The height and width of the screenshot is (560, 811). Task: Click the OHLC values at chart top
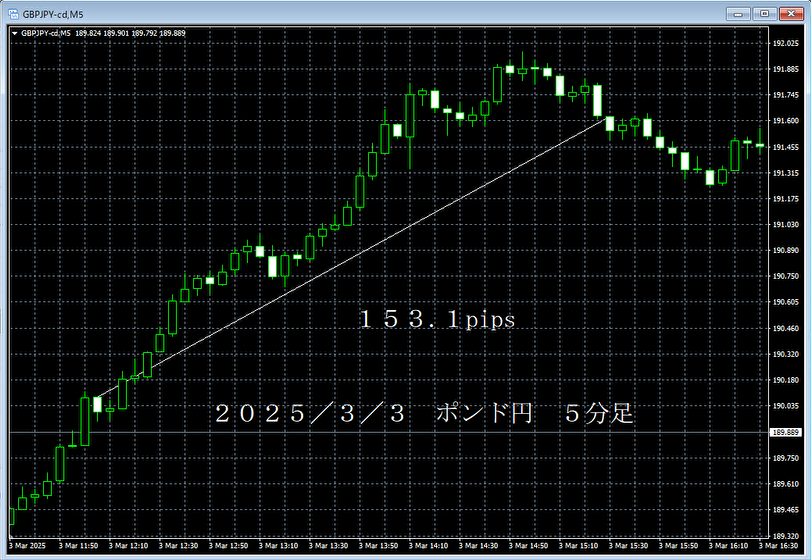pyautogui.click(x=130, y=33)
